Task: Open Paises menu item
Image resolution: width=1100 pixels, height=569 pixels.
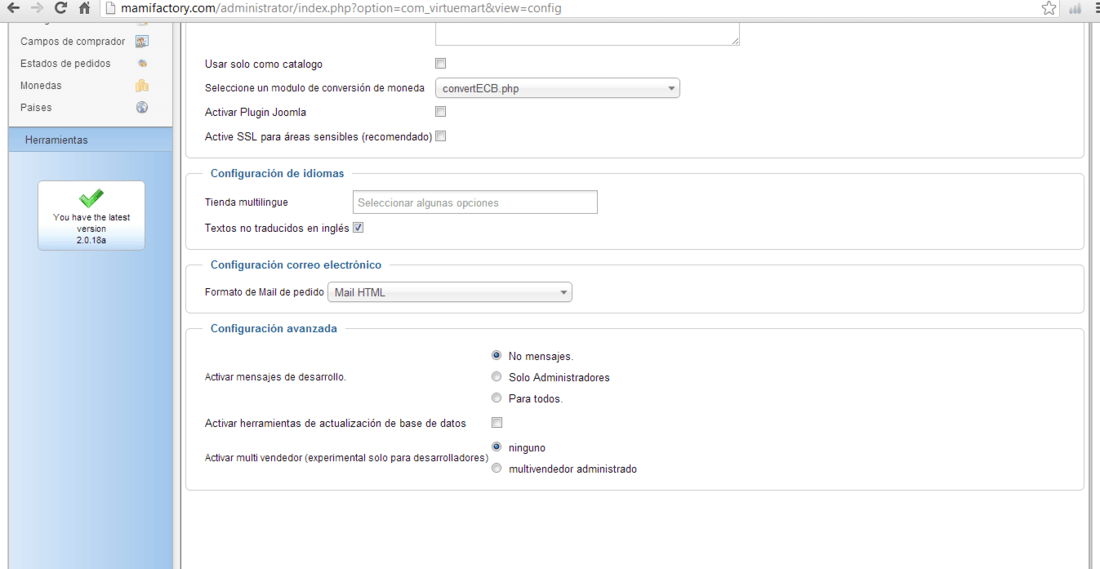Action: click(36, 107)
